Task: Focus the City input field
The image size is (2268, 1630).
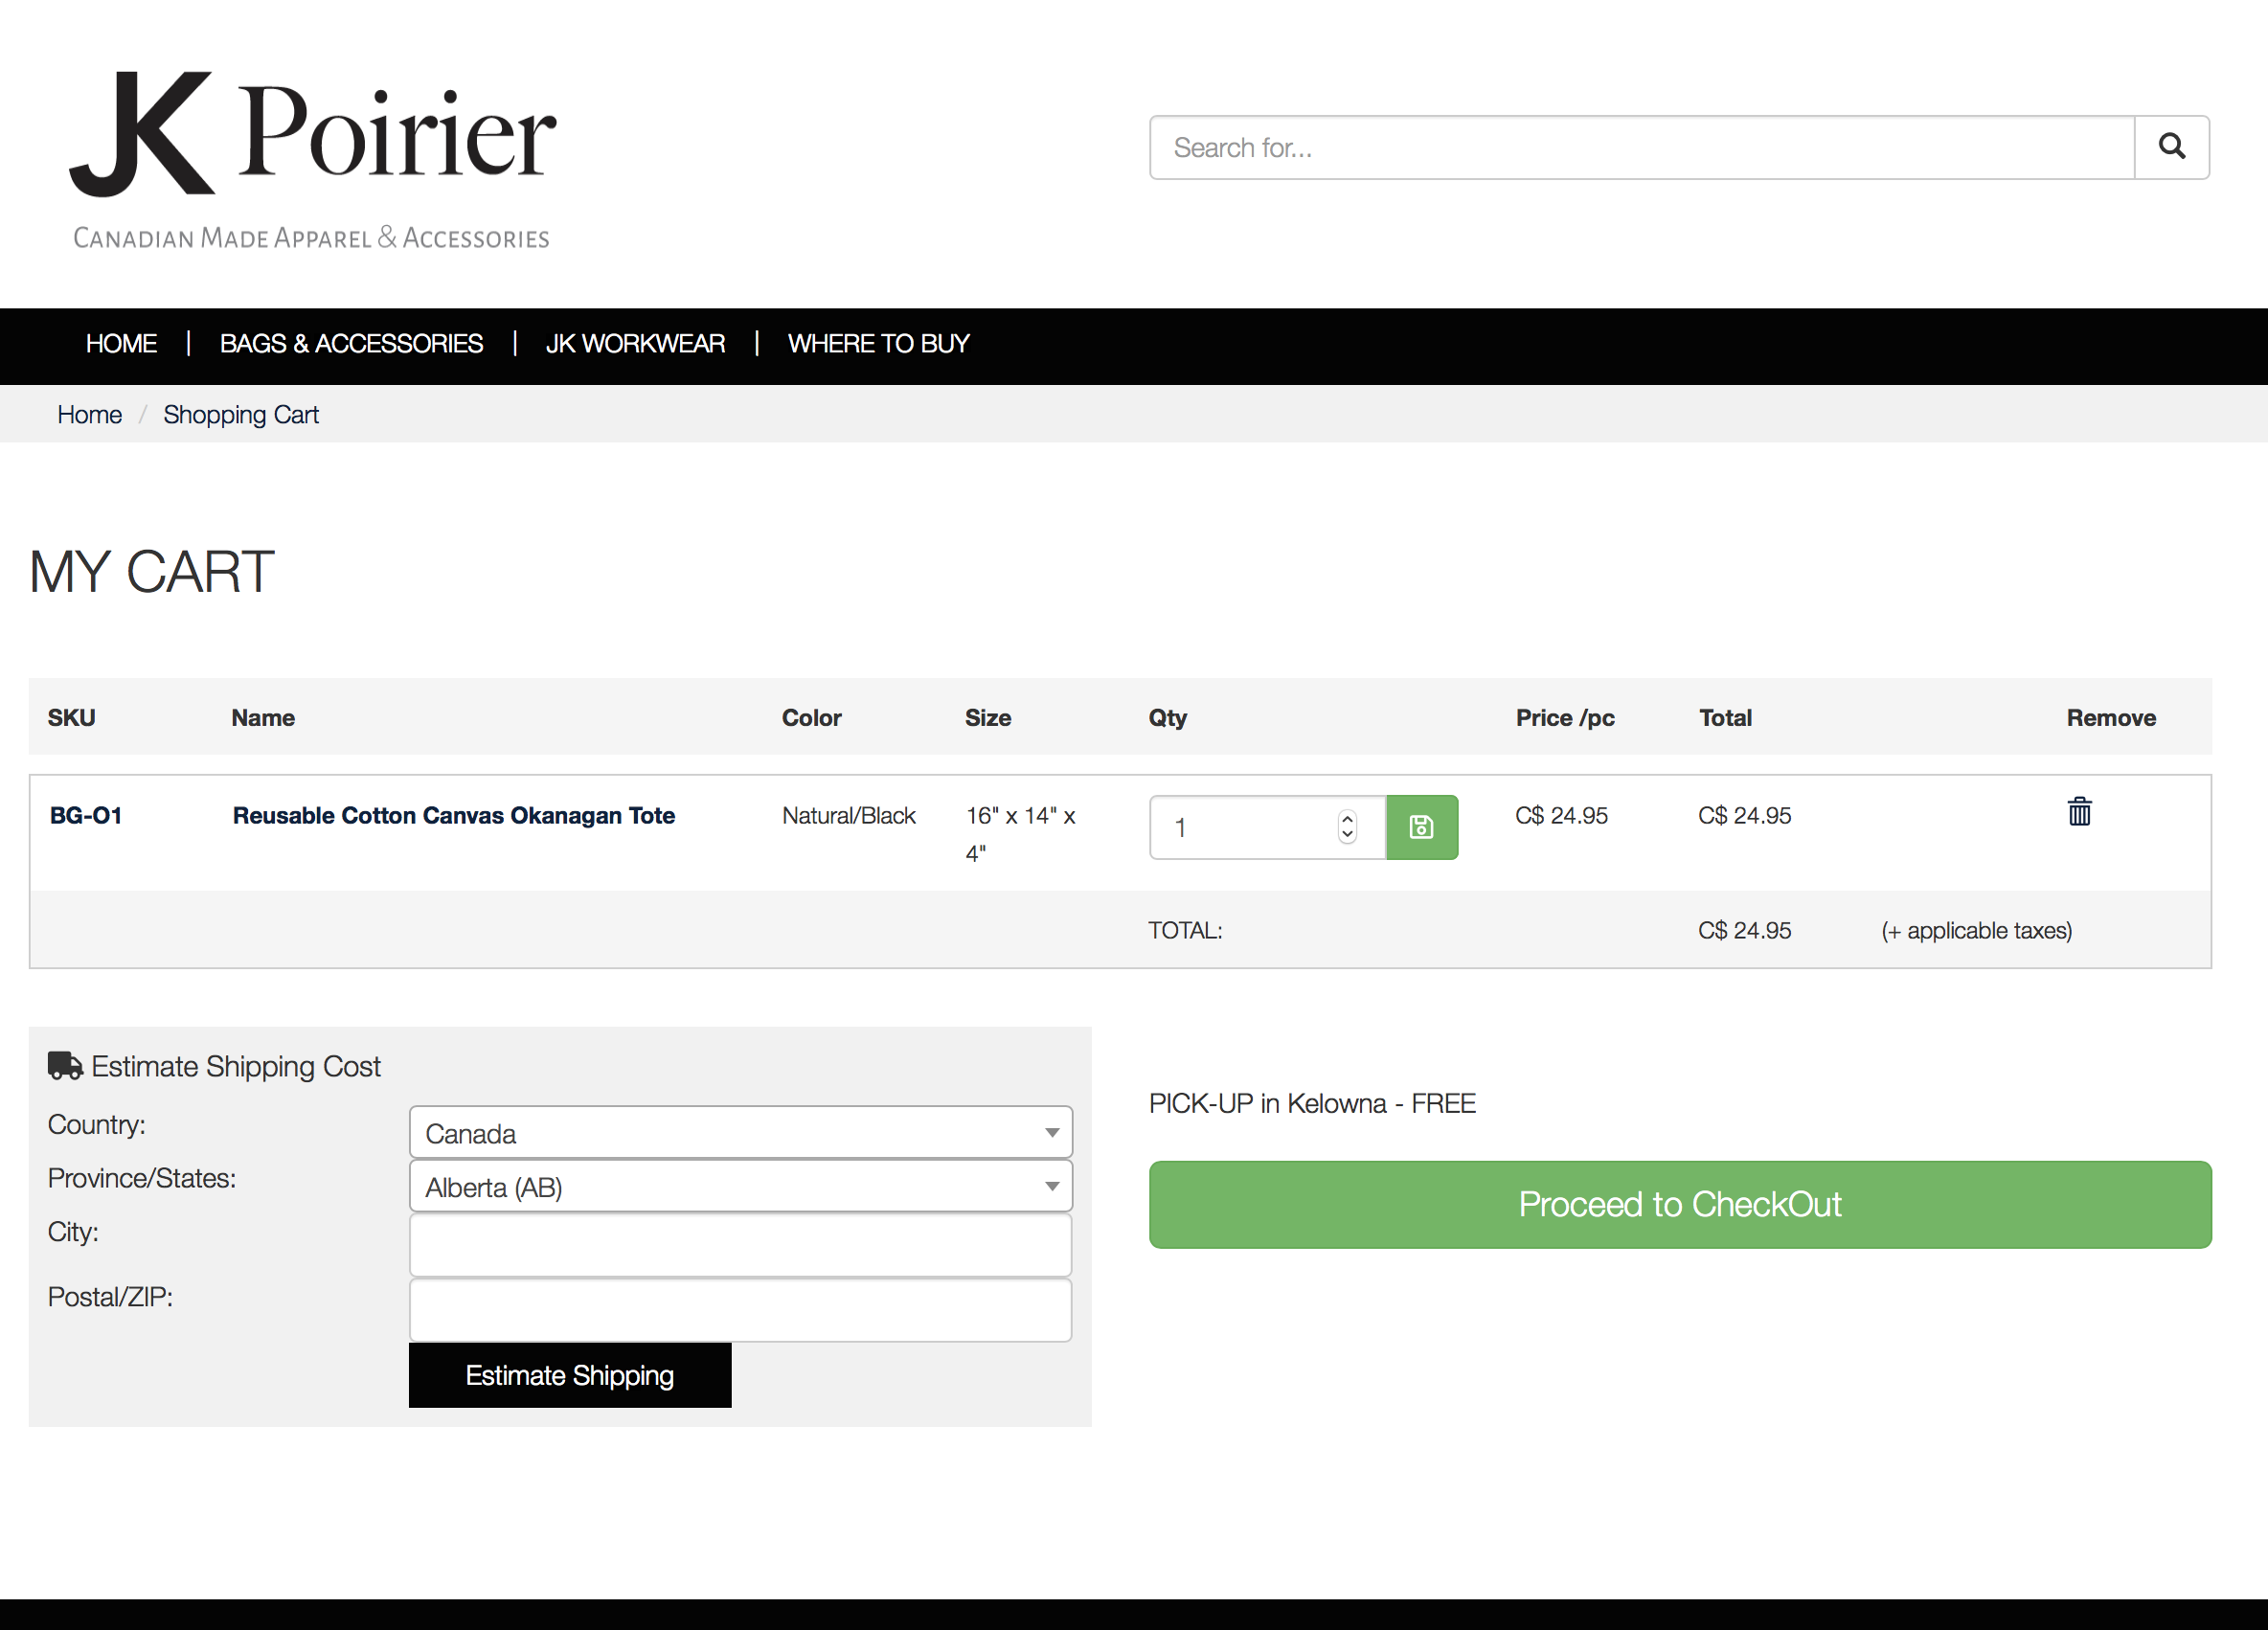Action: (741, 1245)
